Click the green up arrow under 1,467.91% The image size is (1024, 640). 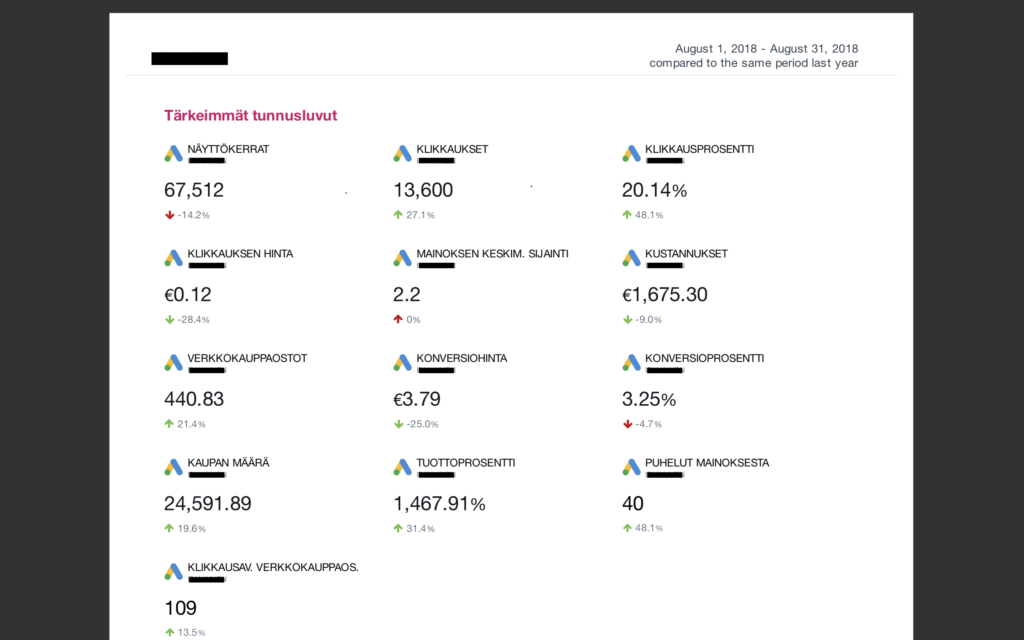coord(398,528)
